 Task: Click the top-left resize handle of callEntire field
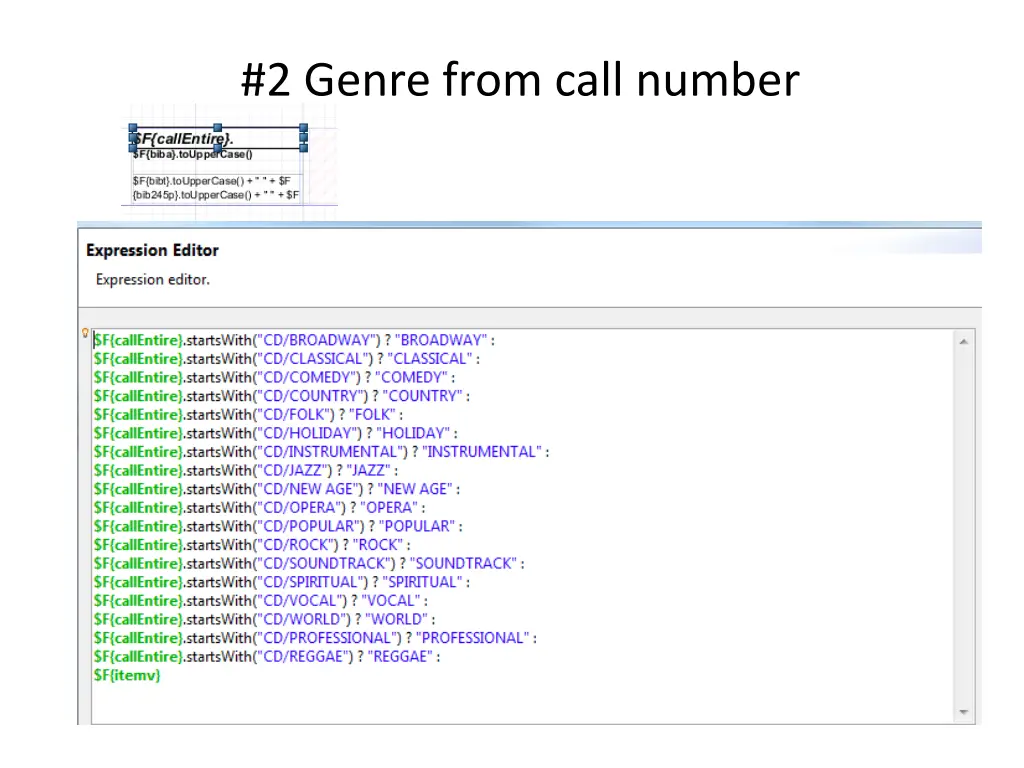pos(132,128)
